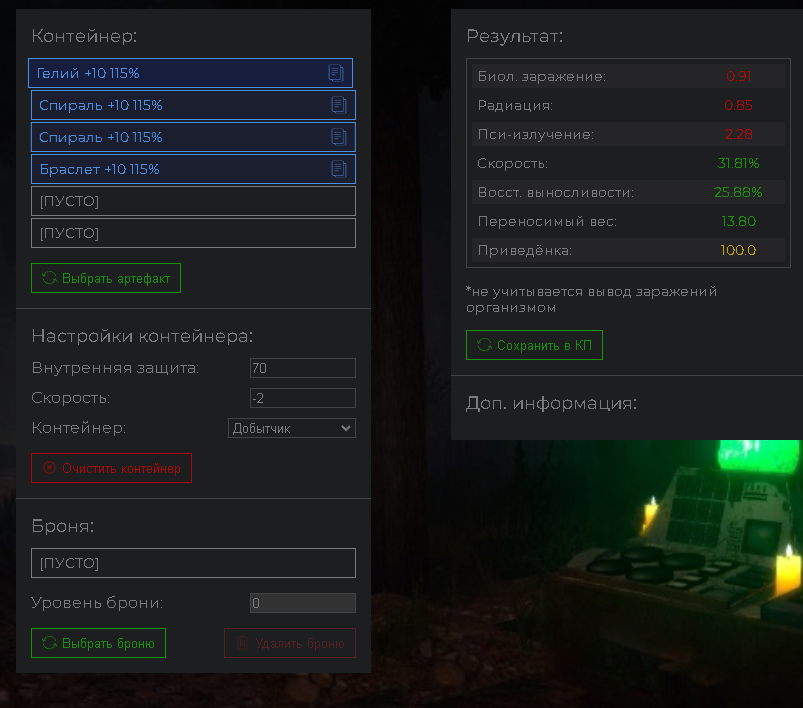This screenshot has height=708, width=803.
Task: Open the note icon on the first Спираль +10 row
Action: pyautogui.click(x=339, y=105)
